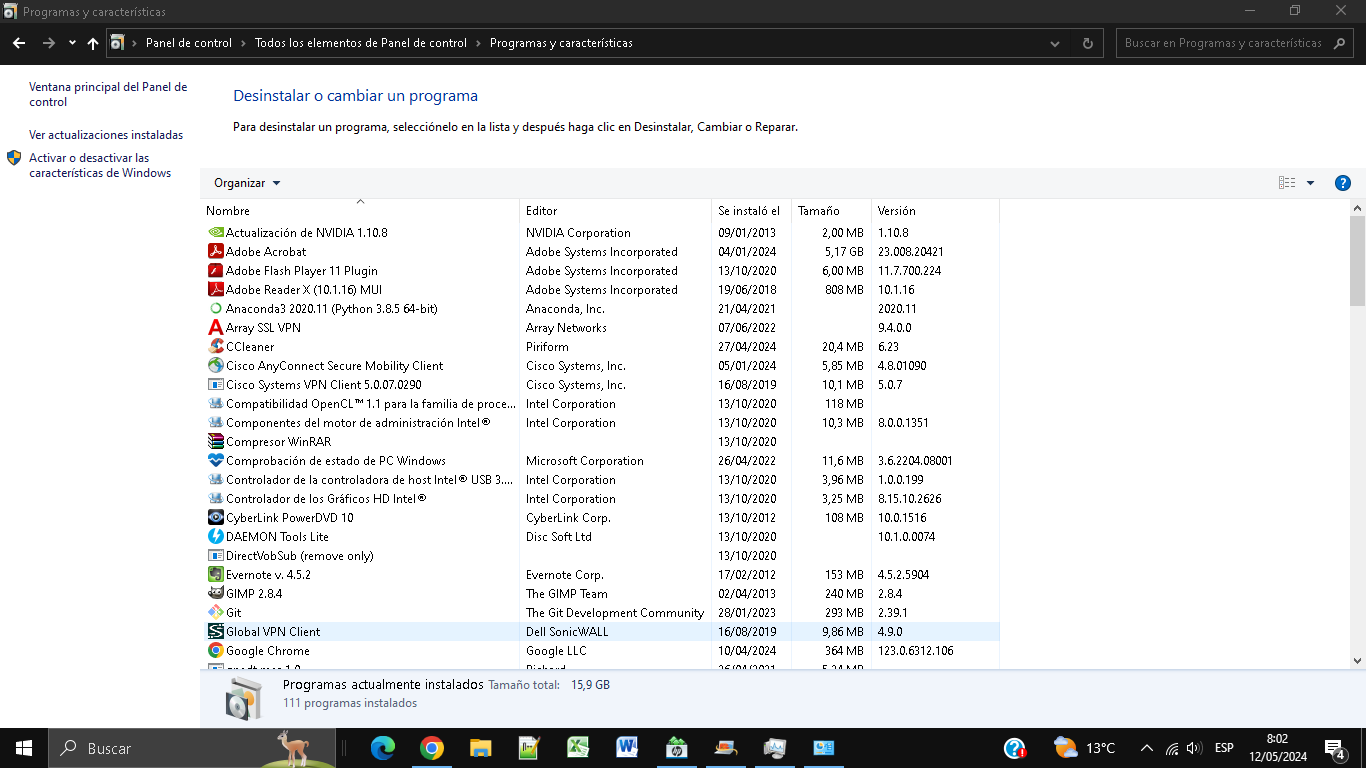Navigate to Panel de control breadcrumb
1366x768 pixels.
pyautogui.click(x=189, y=43)
